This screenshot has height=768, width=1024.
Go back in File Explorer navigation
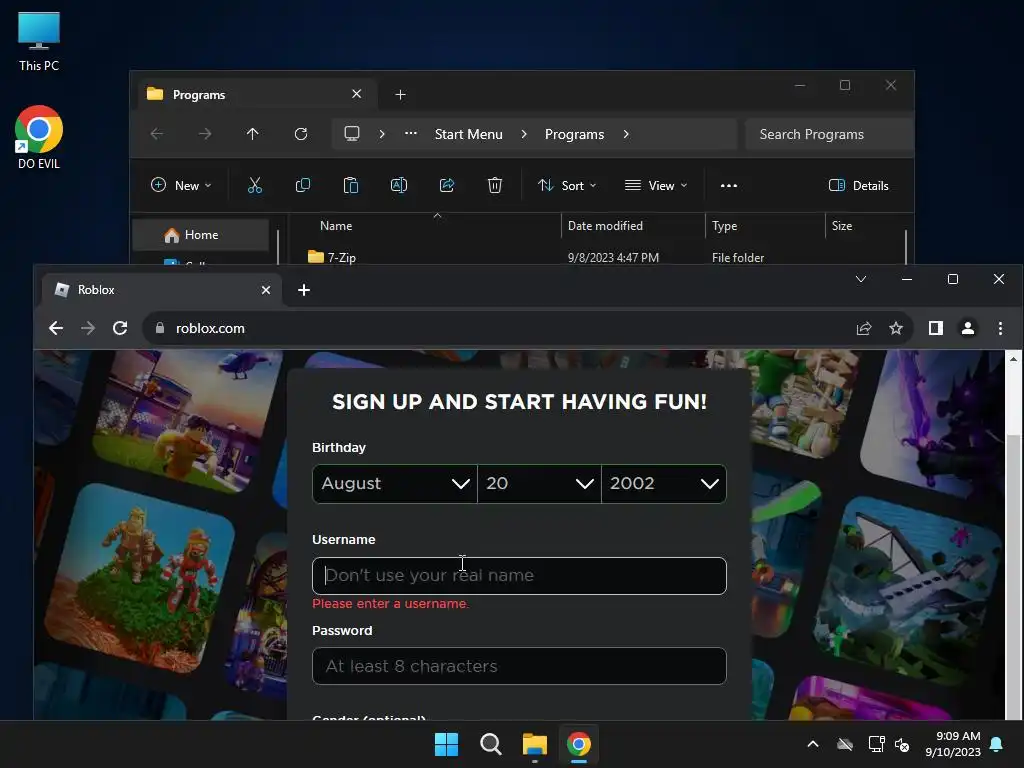click(x=157, y=134)
